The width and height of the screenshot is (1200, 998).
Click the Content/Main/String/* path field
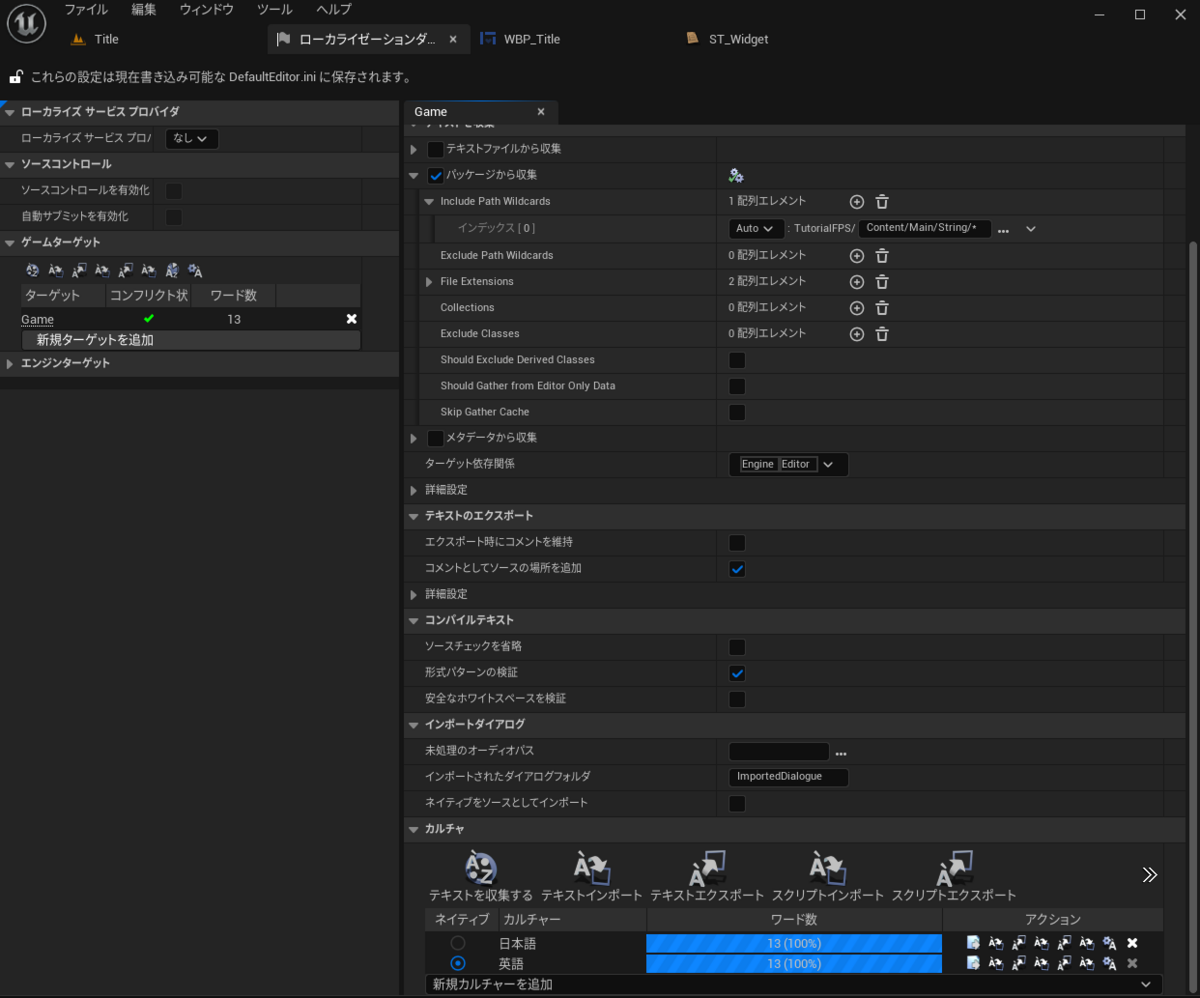[x=925, y=229]
